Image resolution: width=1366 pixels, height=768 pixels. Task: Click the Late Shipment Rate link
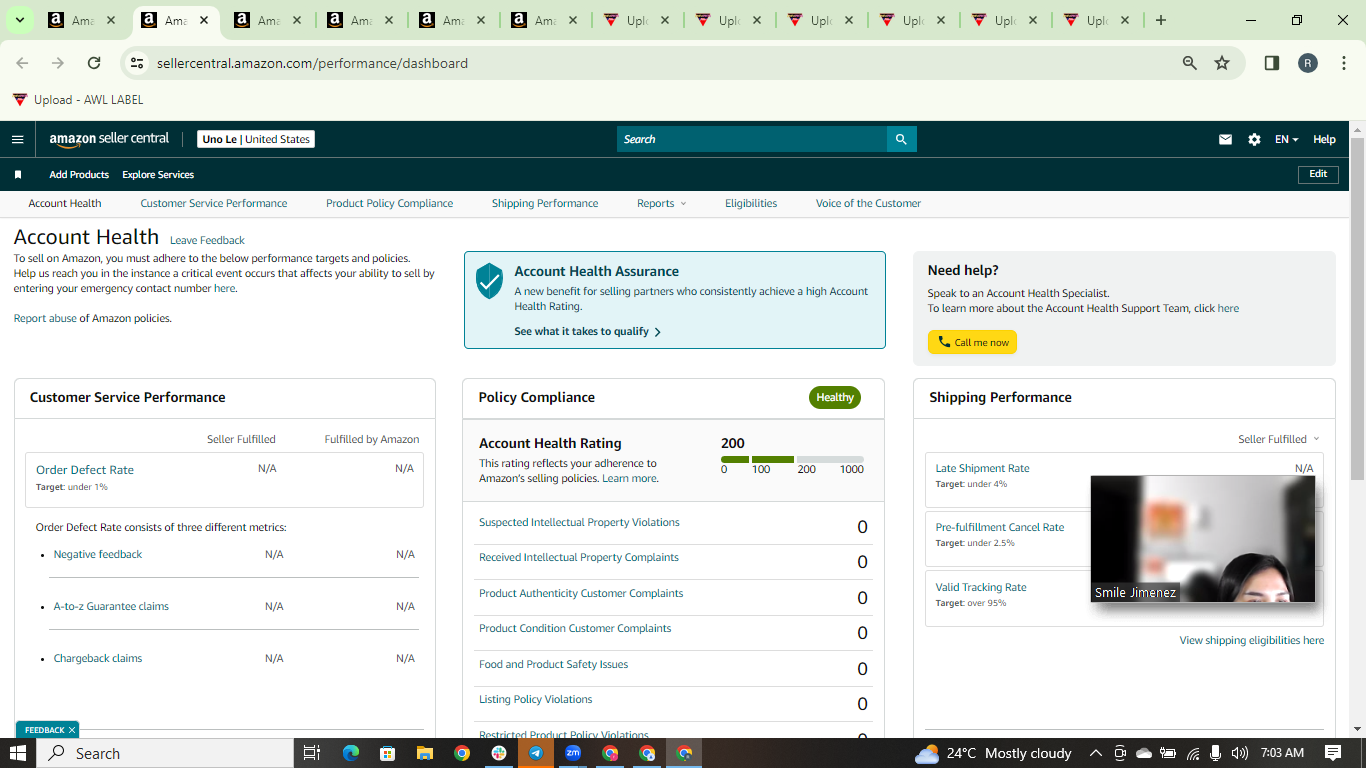(x=982, y=468)
